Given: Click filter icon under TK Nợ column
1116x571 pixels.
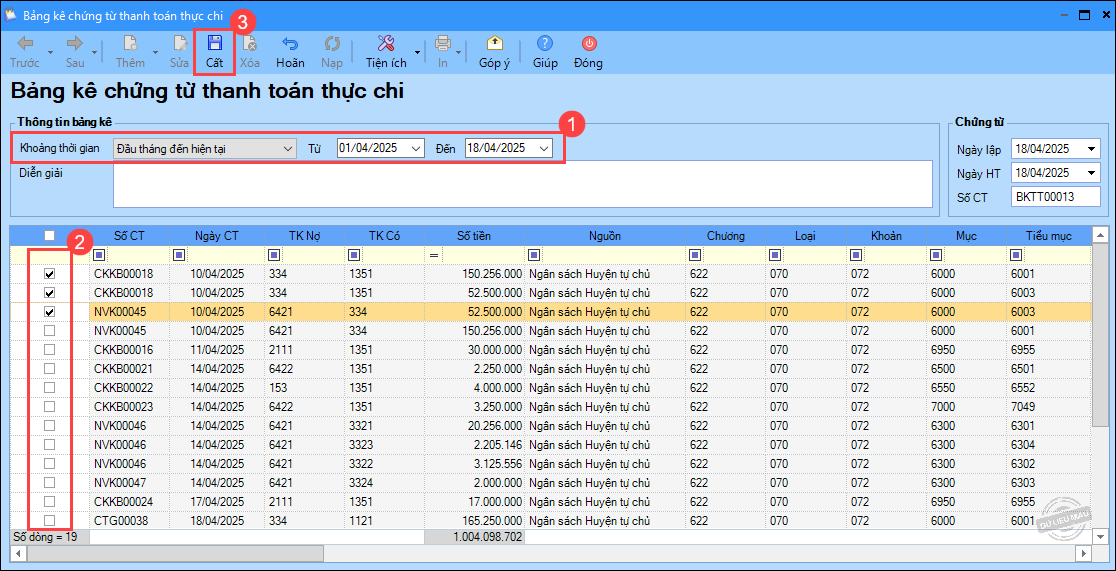Looking at the screenshot, I should tap(273, 254).
